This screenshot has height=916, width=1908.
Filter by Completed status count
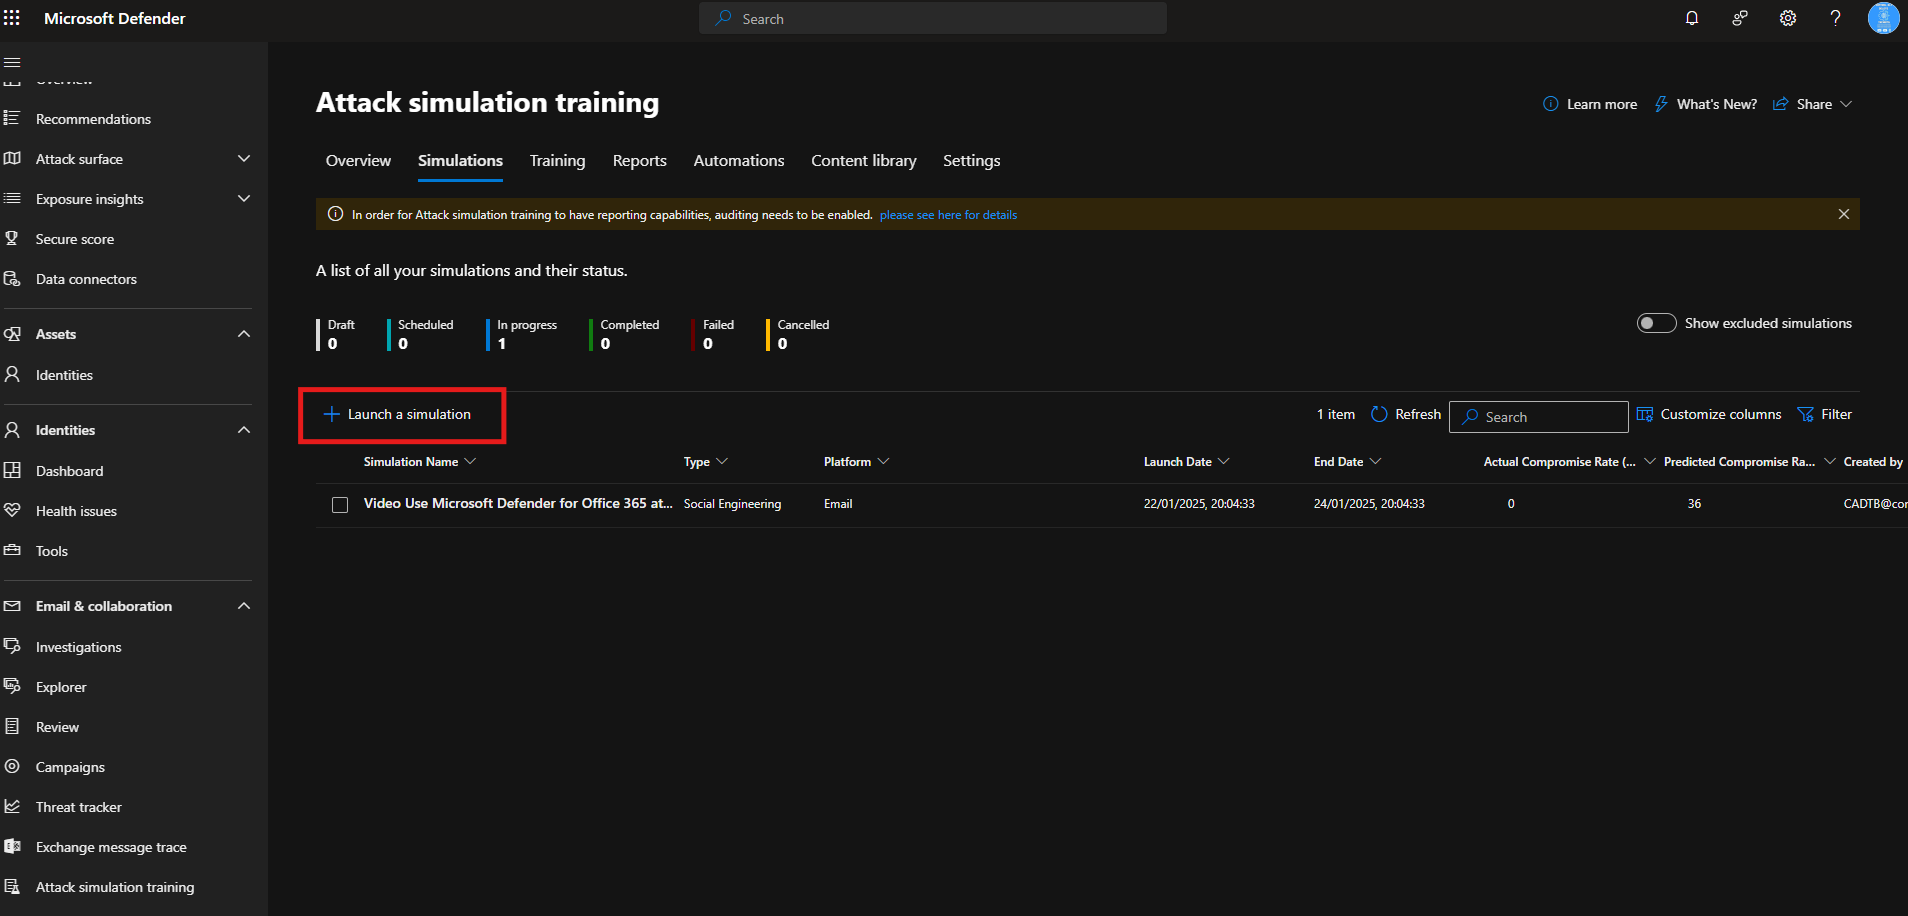click(x=626, y=334)
